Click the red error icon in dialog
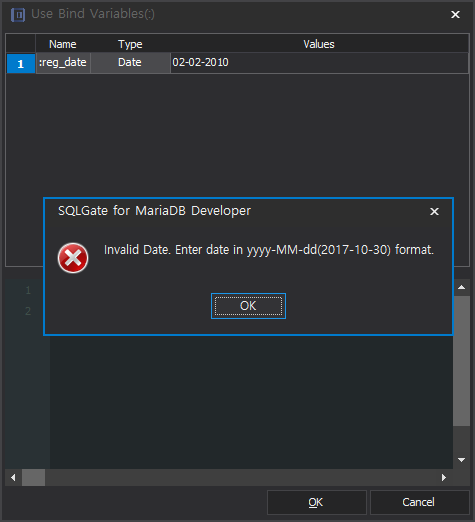475x522 pixels. tap(73, 258)
